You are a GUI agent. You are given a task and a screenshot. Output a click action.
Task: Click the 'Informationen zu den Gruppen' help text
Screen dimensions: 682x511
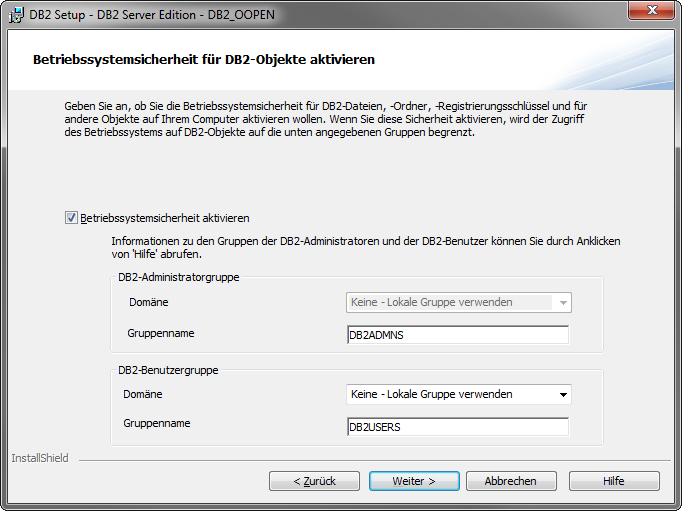[x=366, y=247]
